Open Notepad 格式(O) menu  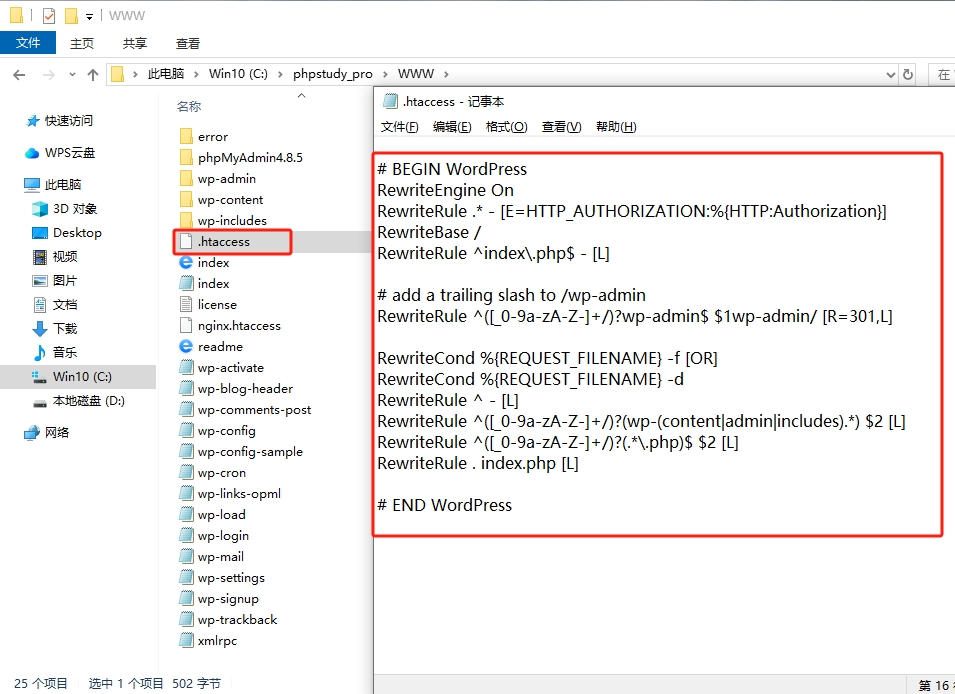(506, 127)
